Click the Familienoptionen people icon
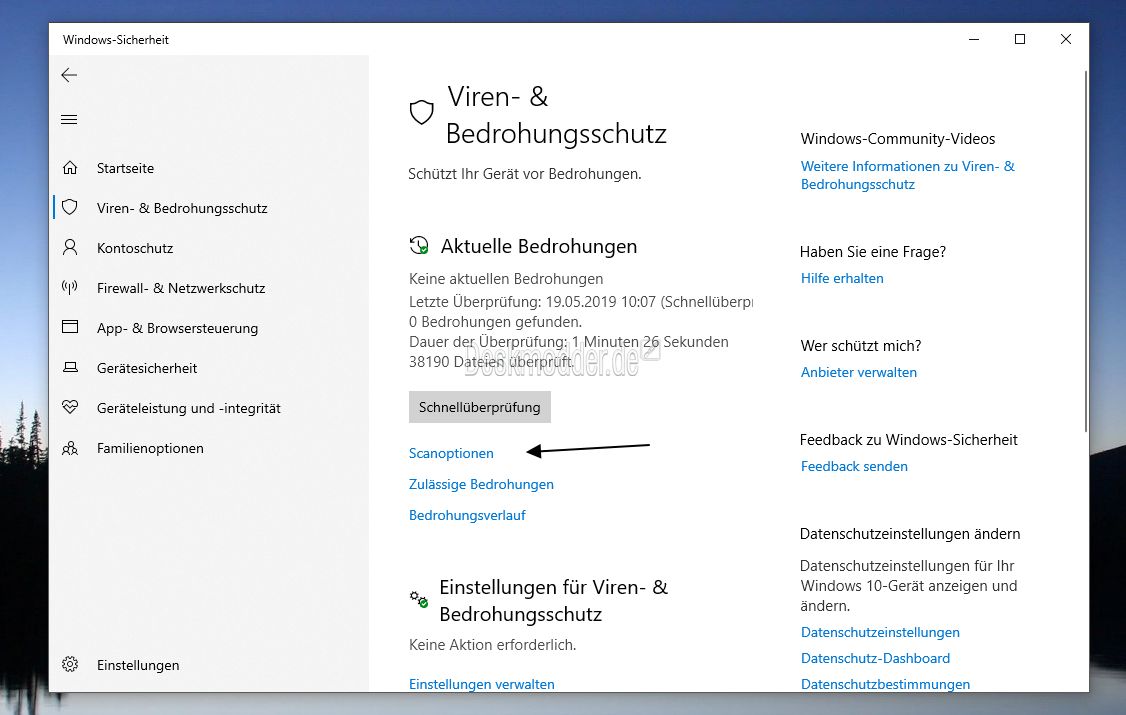1126x715 pixels. [70, 448]
